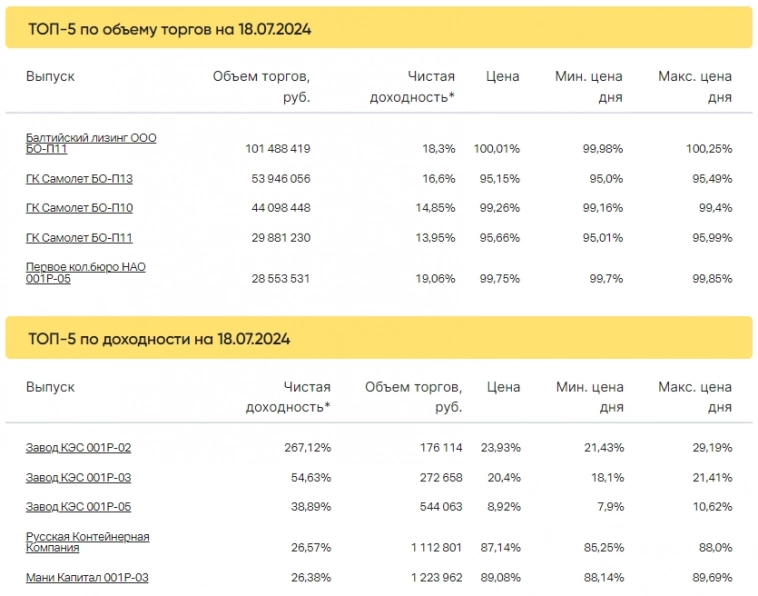Follow the ГК Самолет БО-П11 link
Screen dimensions: 758x596
click(79, 238)
